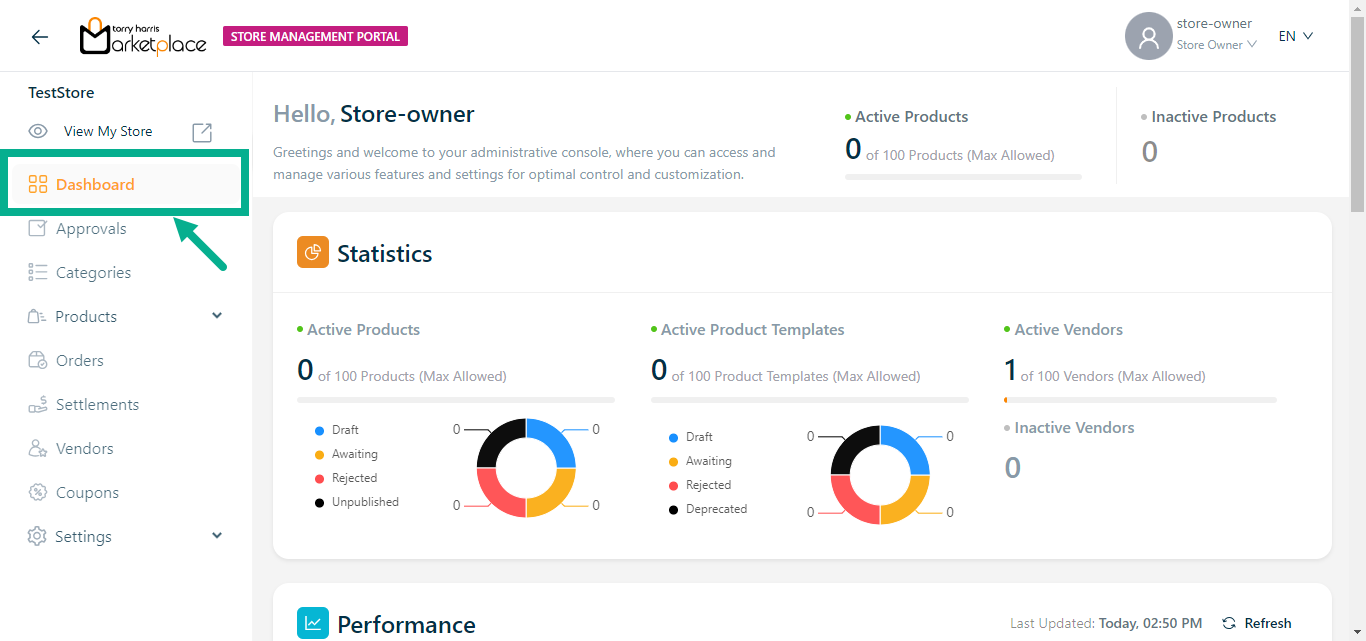This screenshot has height=641, width=1366.
Task: Toggle Deprecated legend in Product Templates chart
Action: click(715, 509)
